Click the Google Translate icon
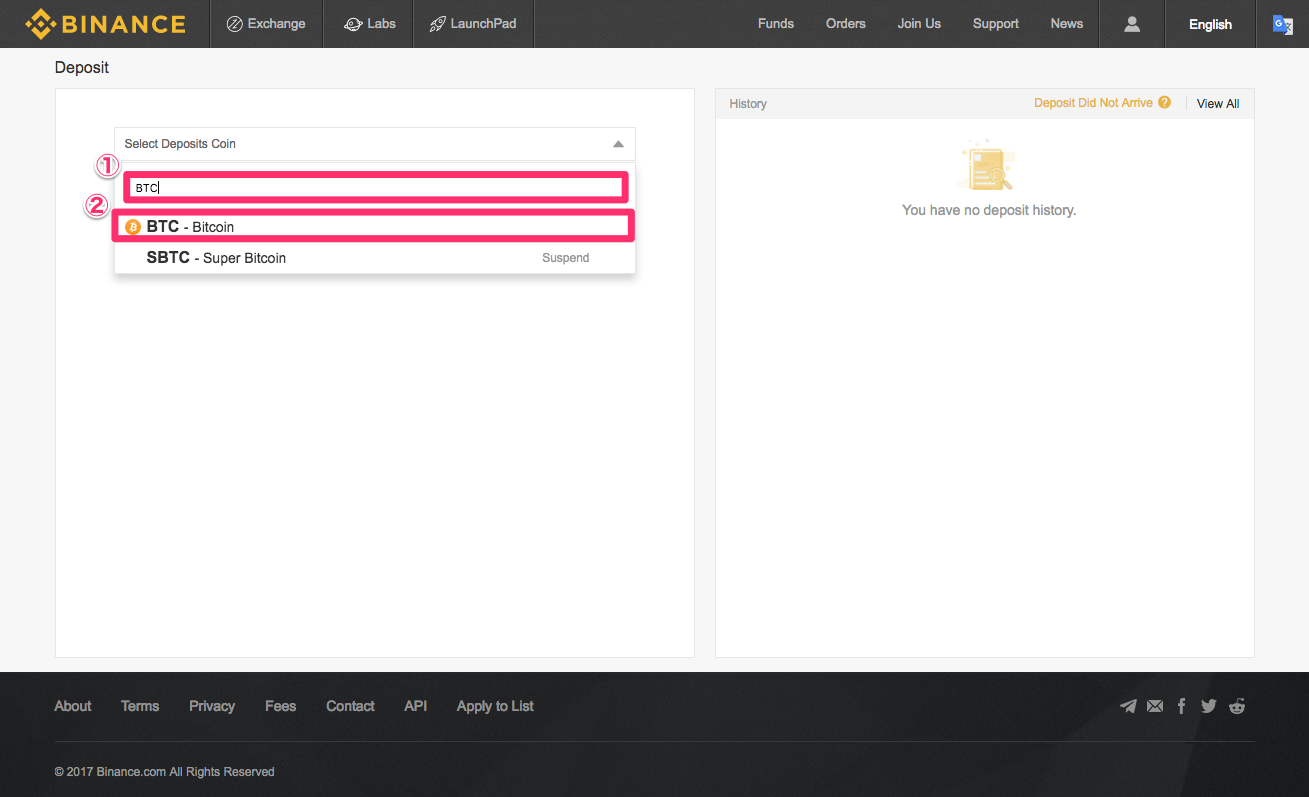 click(1282, 24)
